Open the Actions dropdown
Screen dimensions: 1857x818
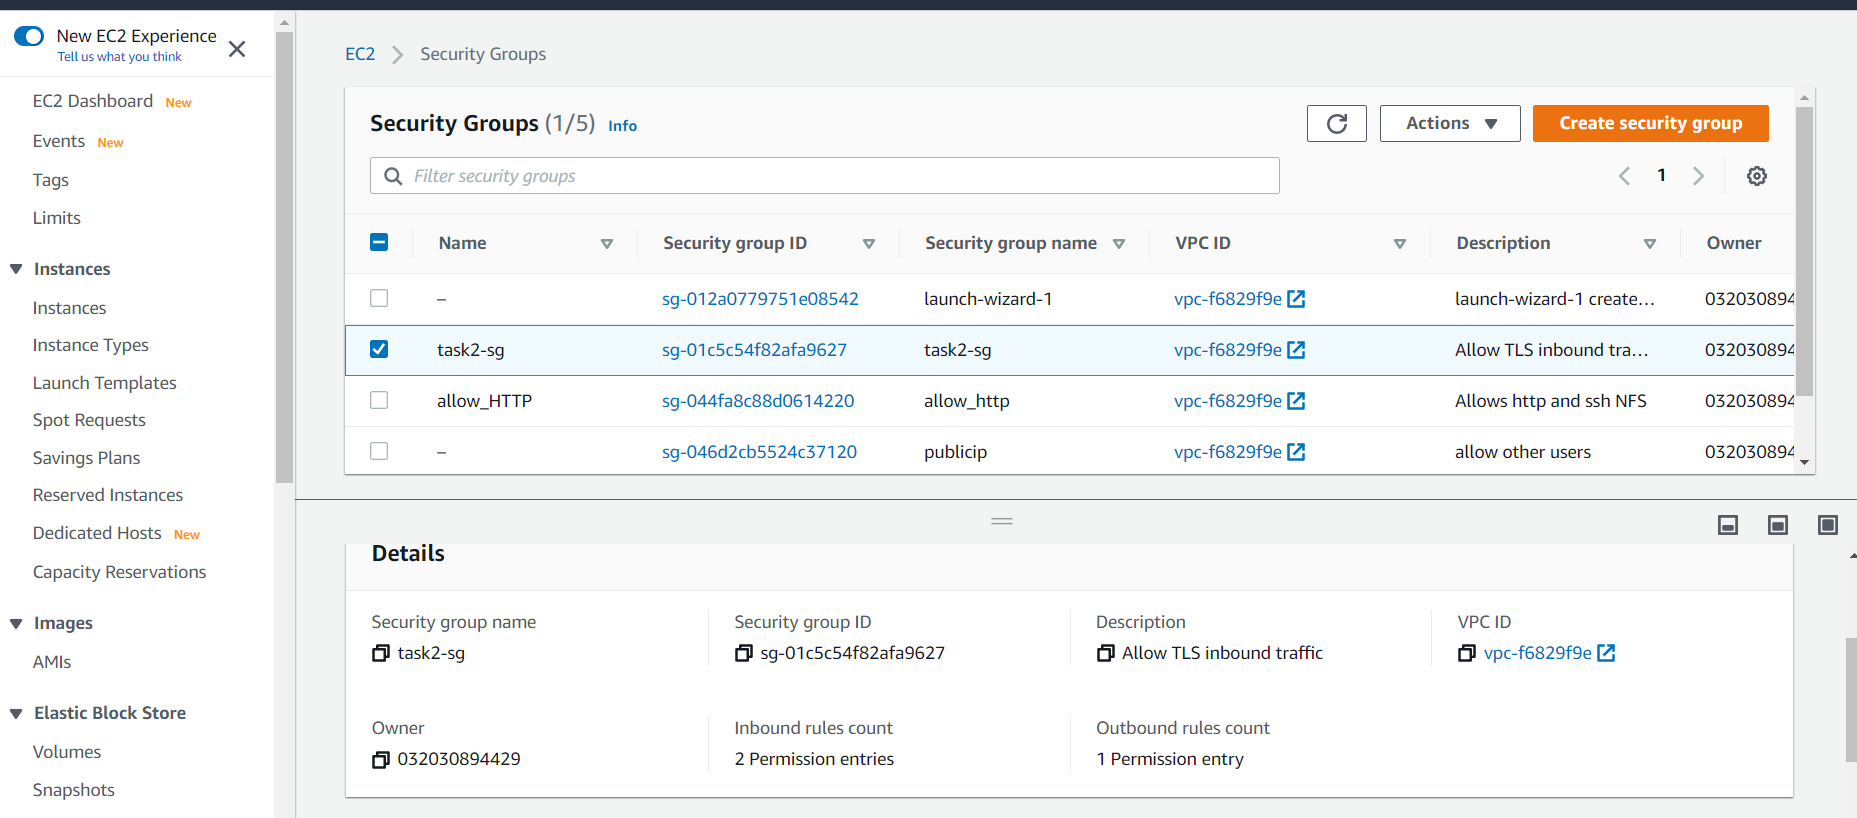tap(1450, 123)
